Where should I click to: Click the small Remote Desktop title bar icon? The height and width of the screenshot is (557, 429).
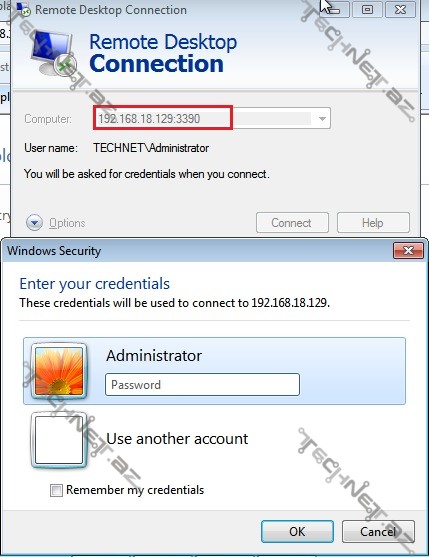tap(24, 10)
